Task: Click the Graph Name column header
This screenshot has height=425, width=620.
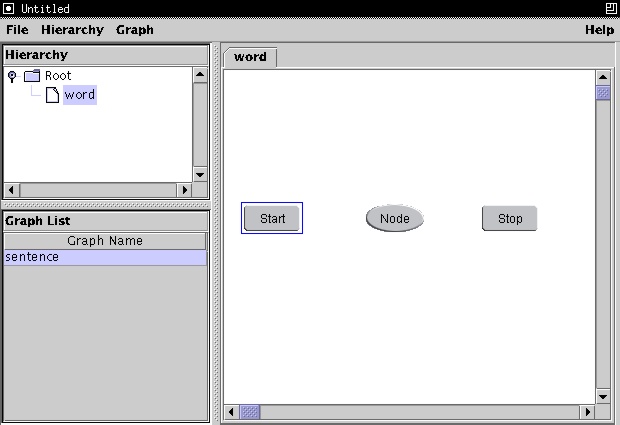Action: [x=105, y=241]
